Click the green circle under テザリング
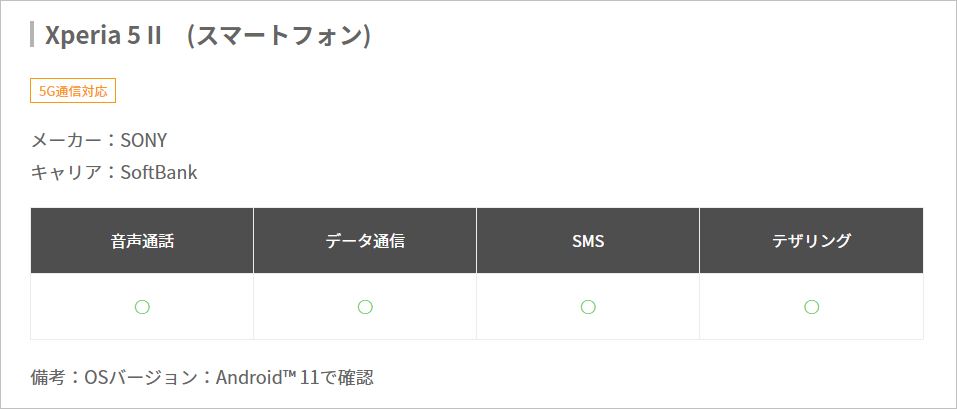 point(811,307)
